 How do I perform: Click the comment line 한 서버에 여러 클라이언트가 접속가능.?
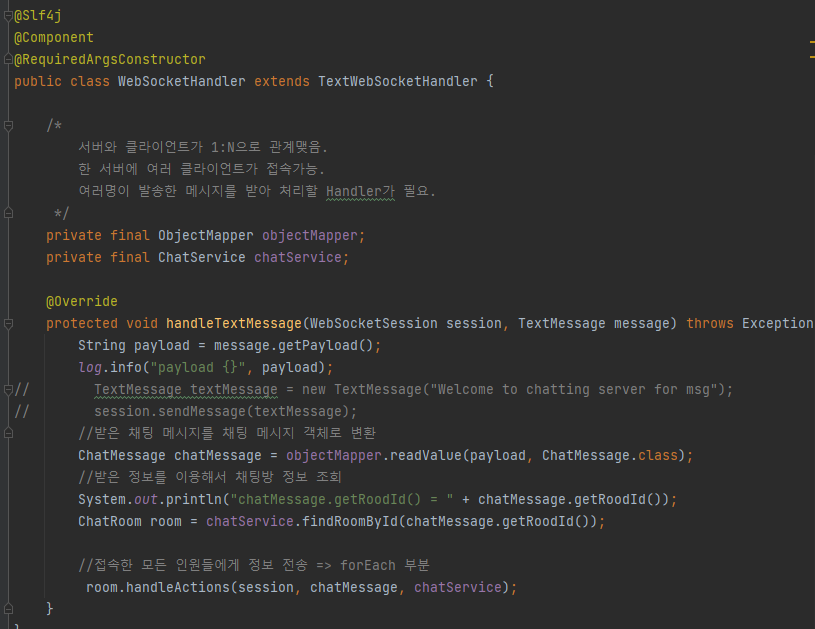(x=201, y=169)
